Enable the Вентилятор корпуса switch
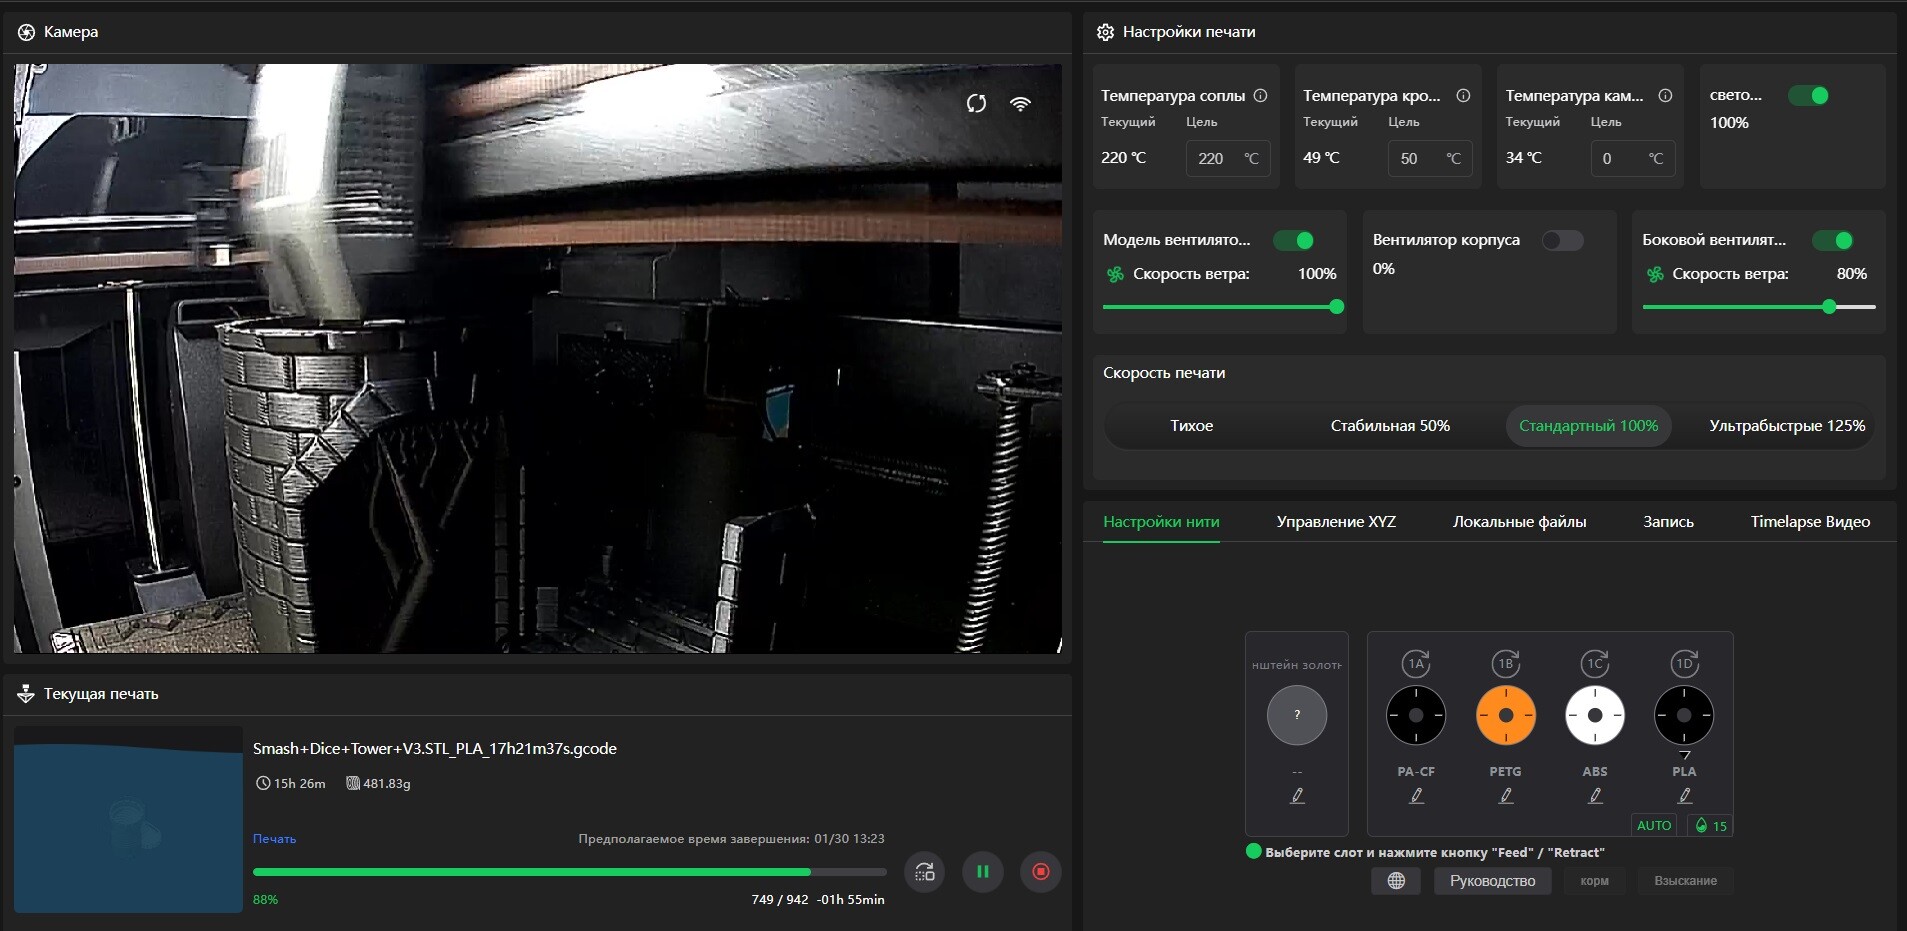 tap(1562, 240)
